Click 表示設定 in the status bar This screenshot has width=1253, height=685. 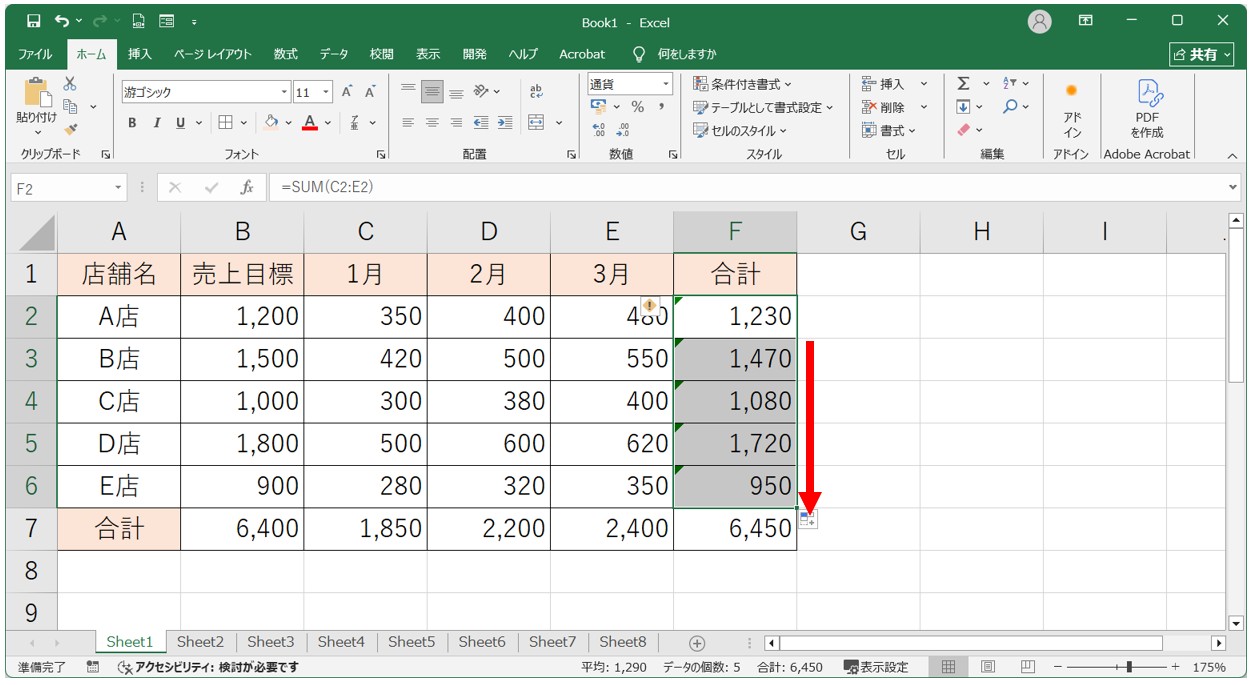[877, 667]
